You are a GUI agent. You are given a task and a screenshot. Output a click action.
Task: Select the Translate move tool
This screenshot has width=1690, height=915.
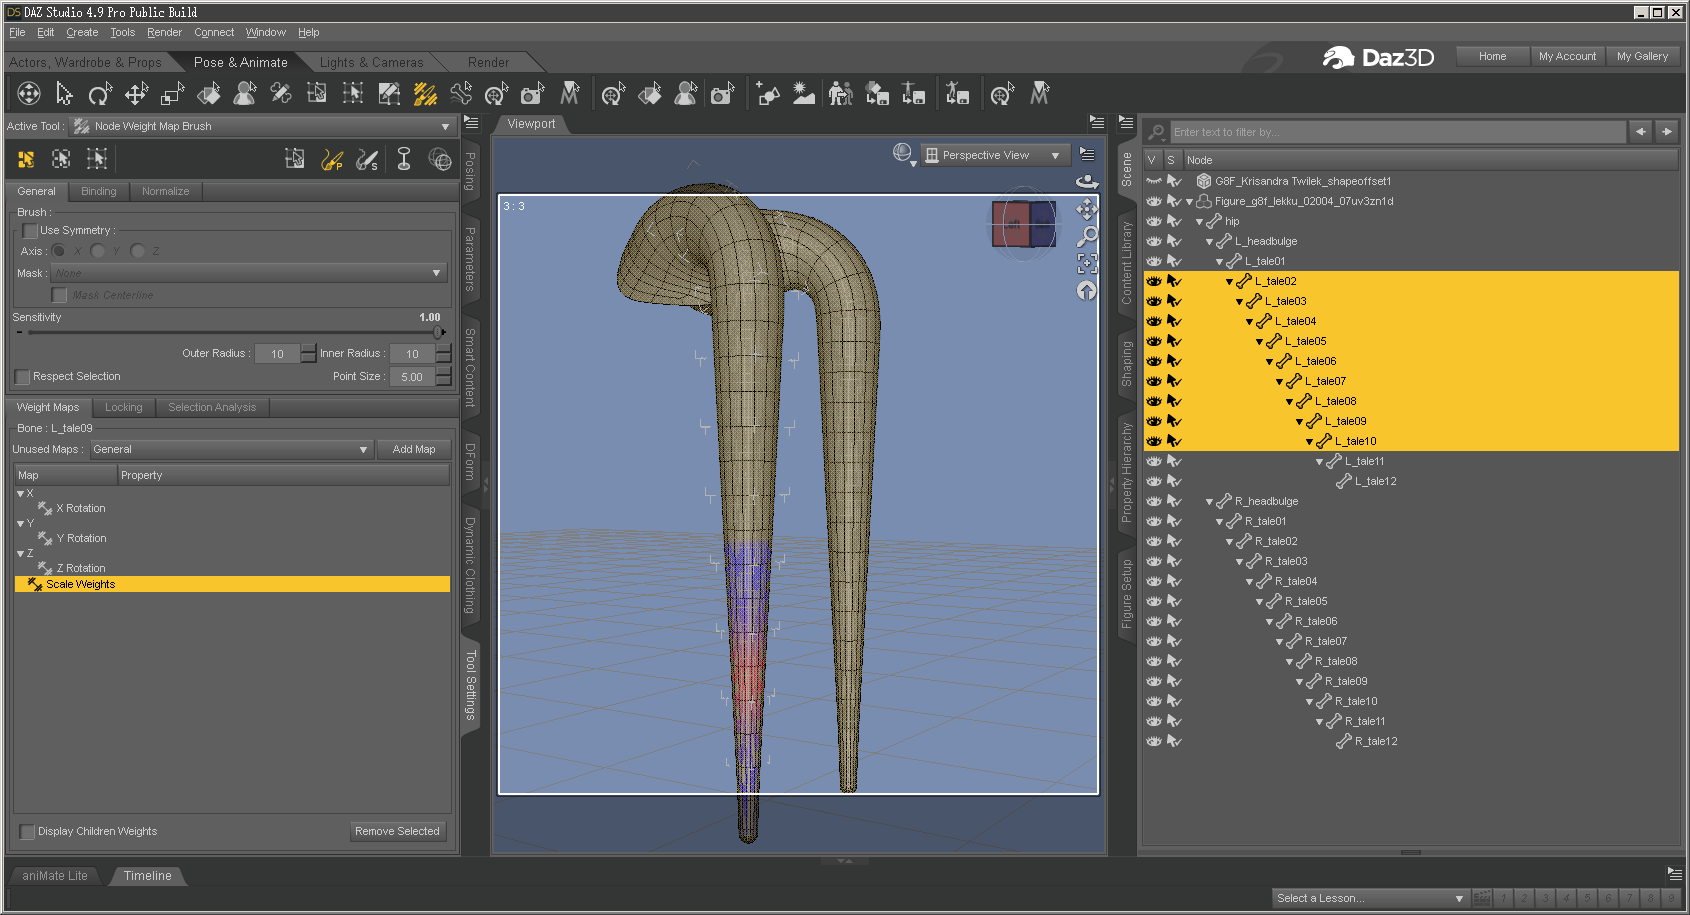click(x=136, y=95)
